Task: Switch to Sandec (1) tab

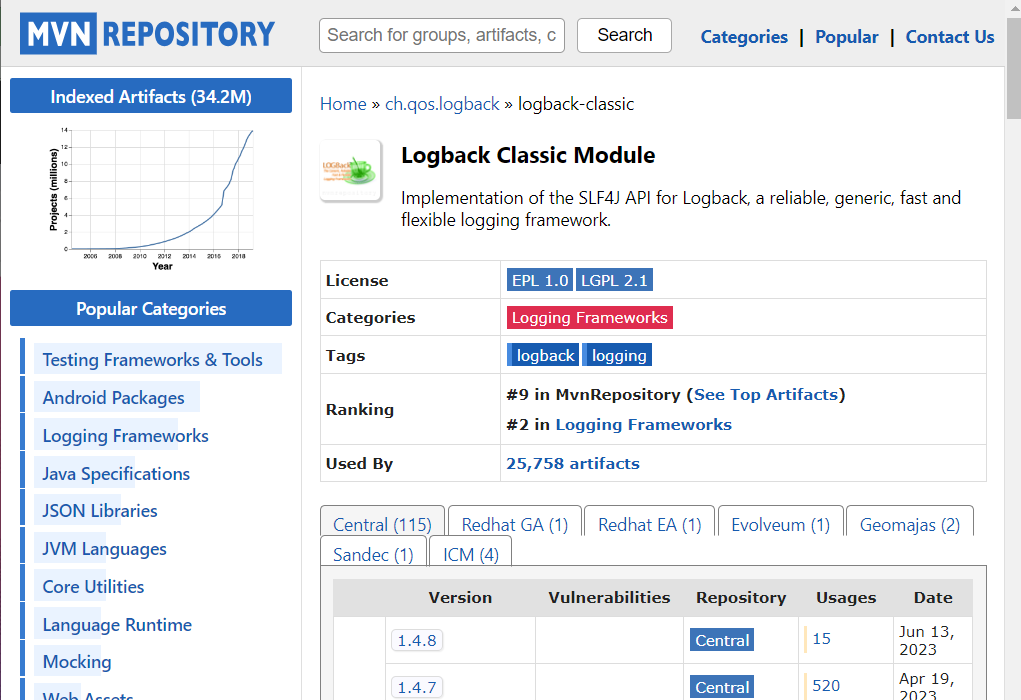Action: click(x=373, y=553)
